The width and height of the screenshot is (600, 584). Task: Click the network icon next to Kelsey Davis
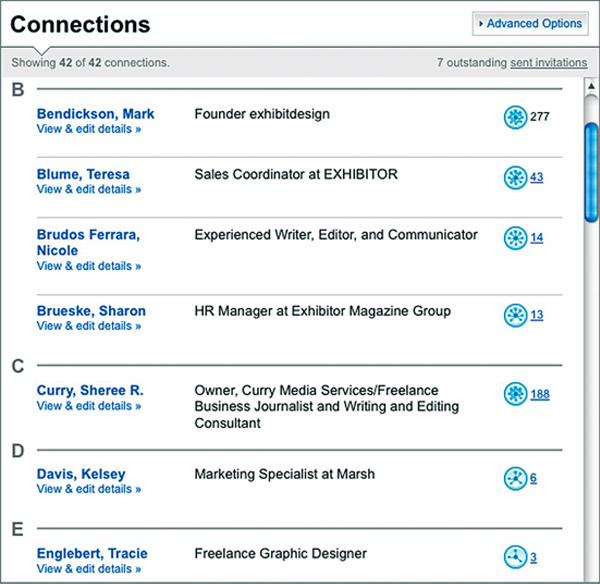tap(515, 478)
